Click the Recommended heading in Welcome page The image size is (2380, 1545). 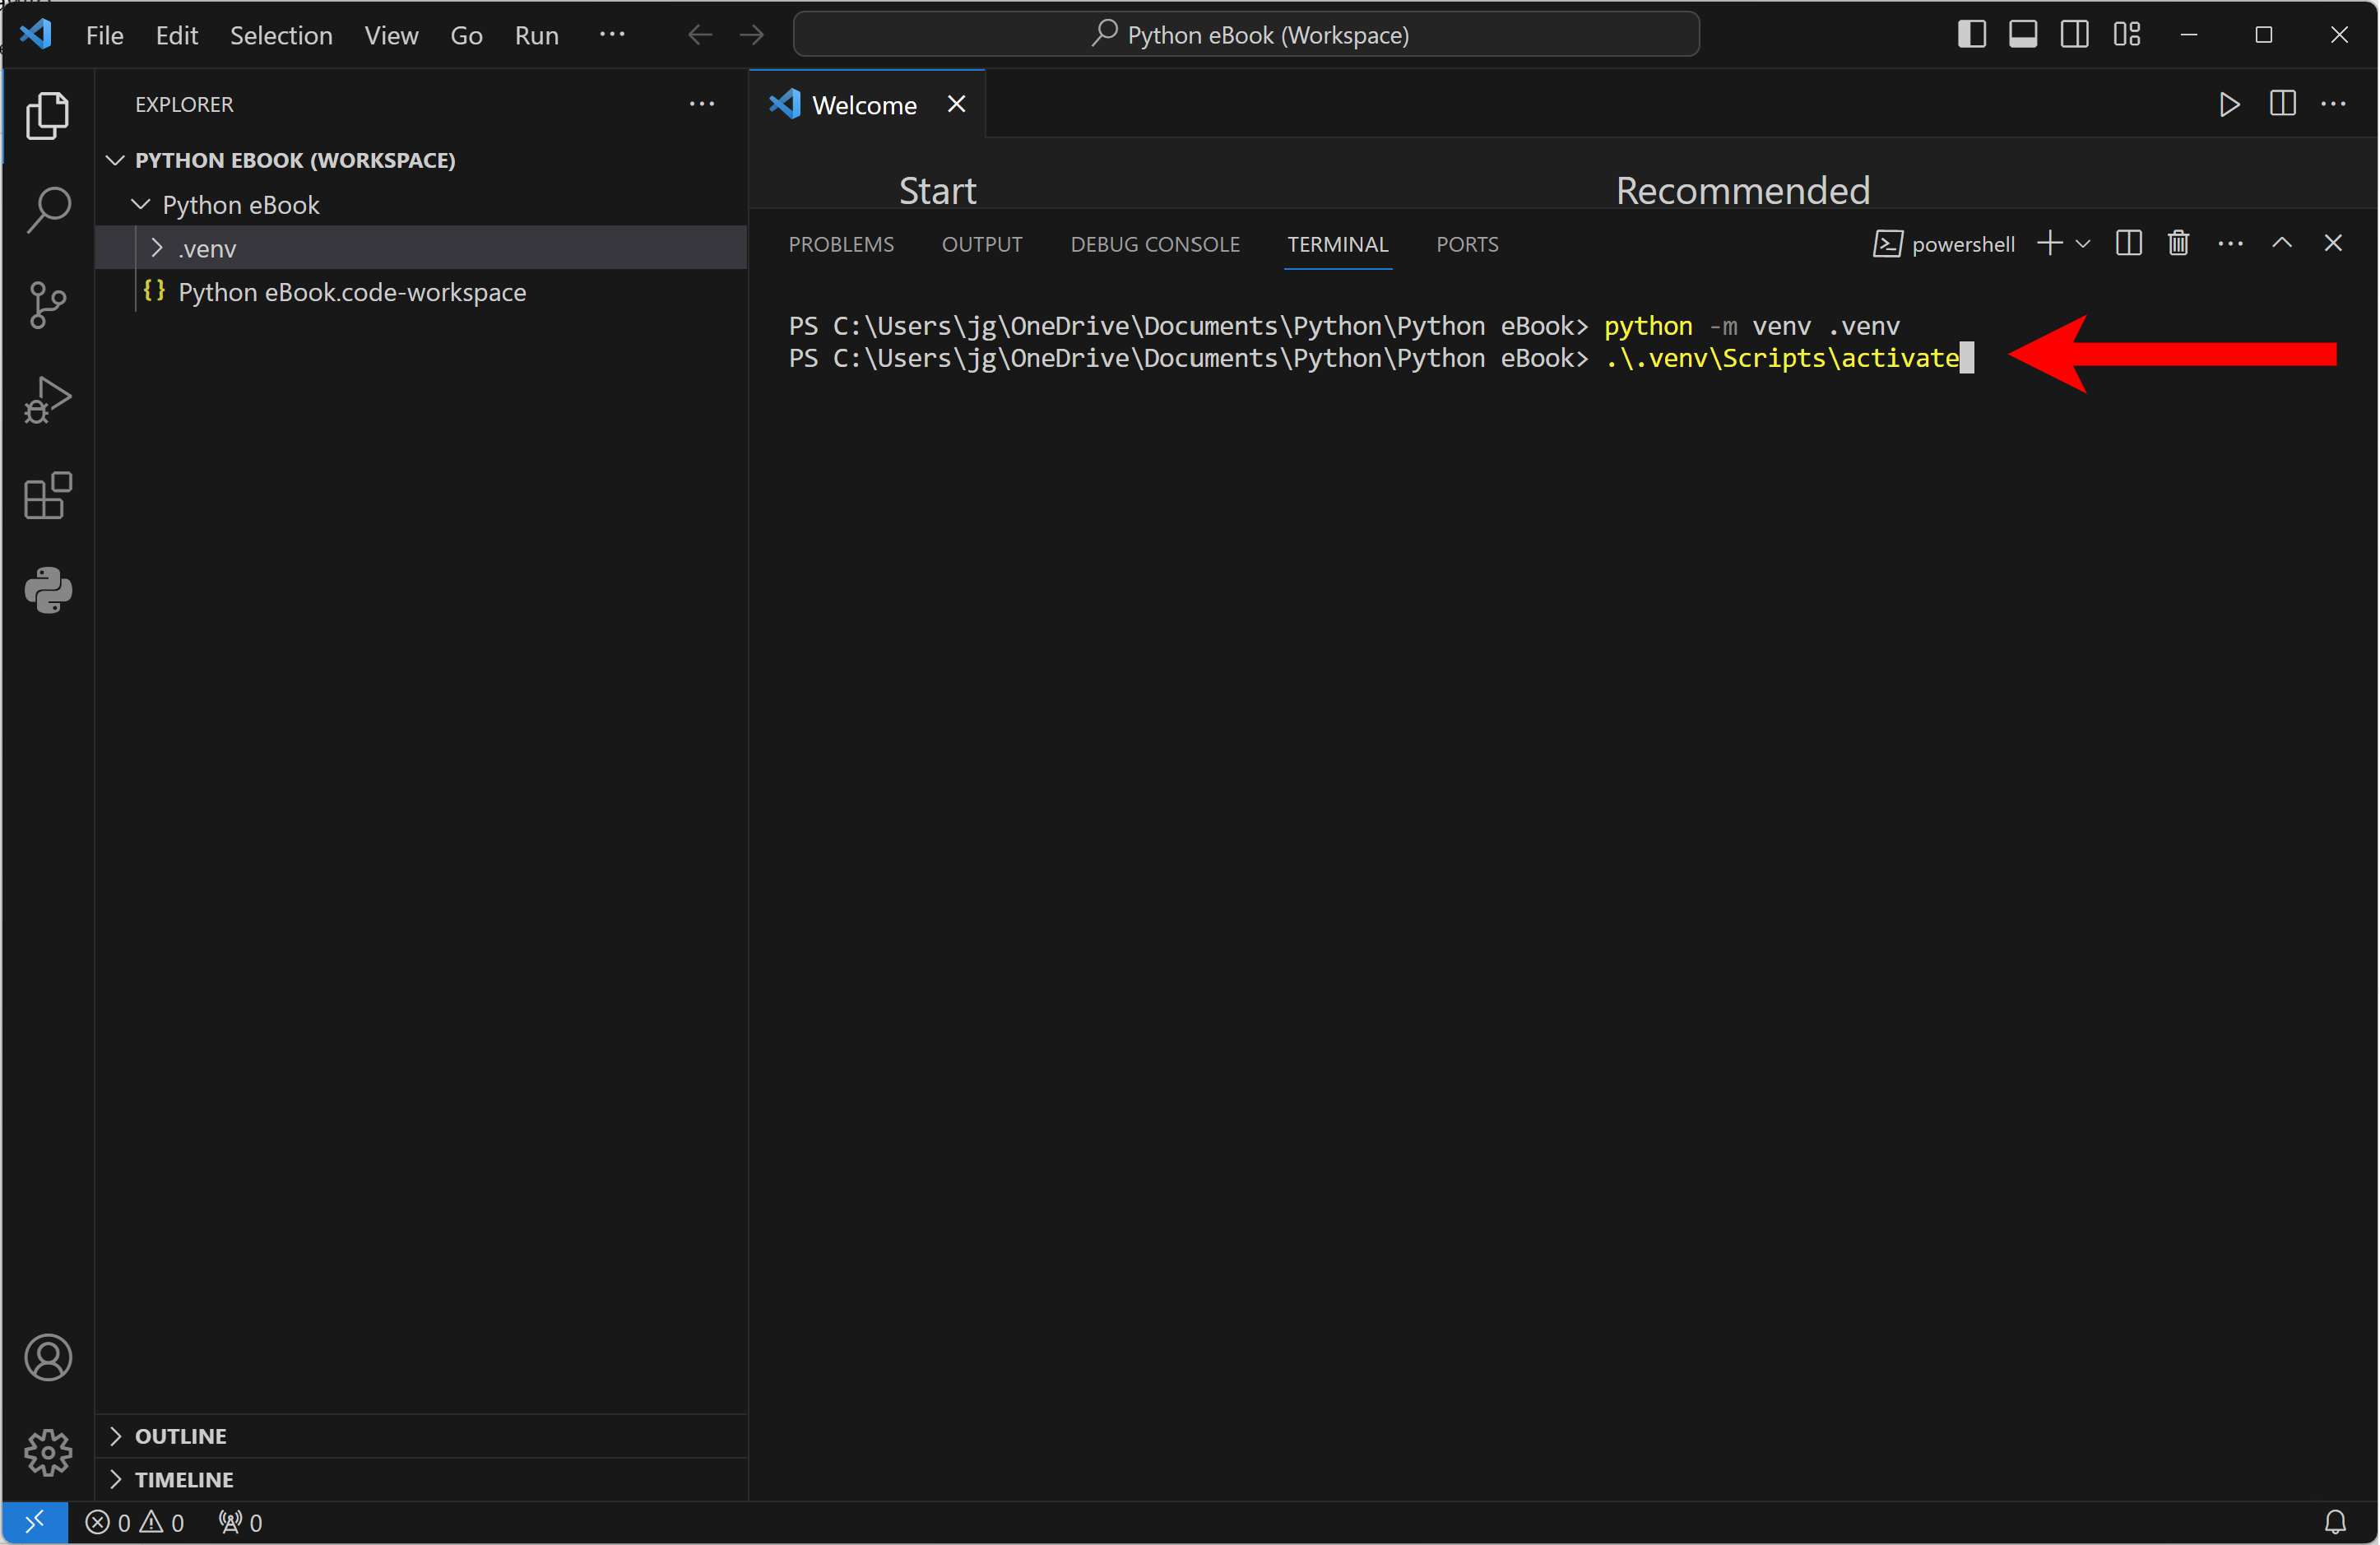tap(1742, 190)
